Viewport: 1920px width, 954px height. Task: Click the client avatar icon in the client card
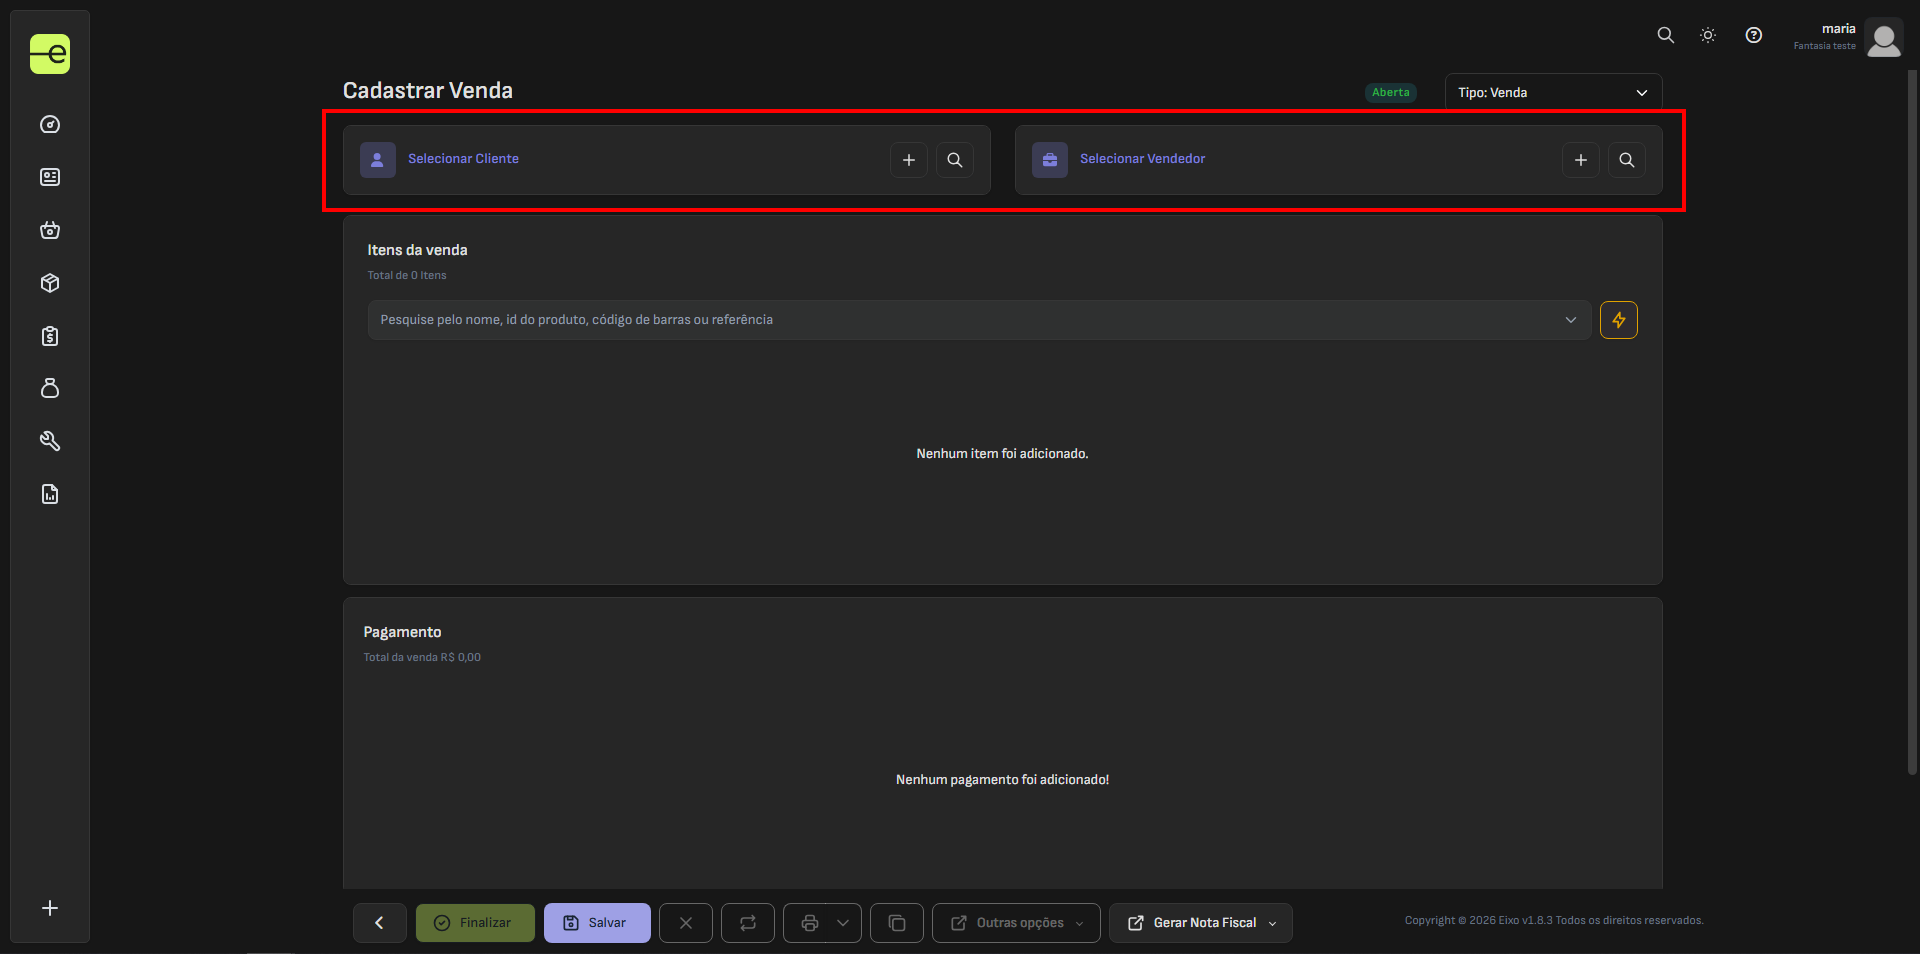point(378,160)
